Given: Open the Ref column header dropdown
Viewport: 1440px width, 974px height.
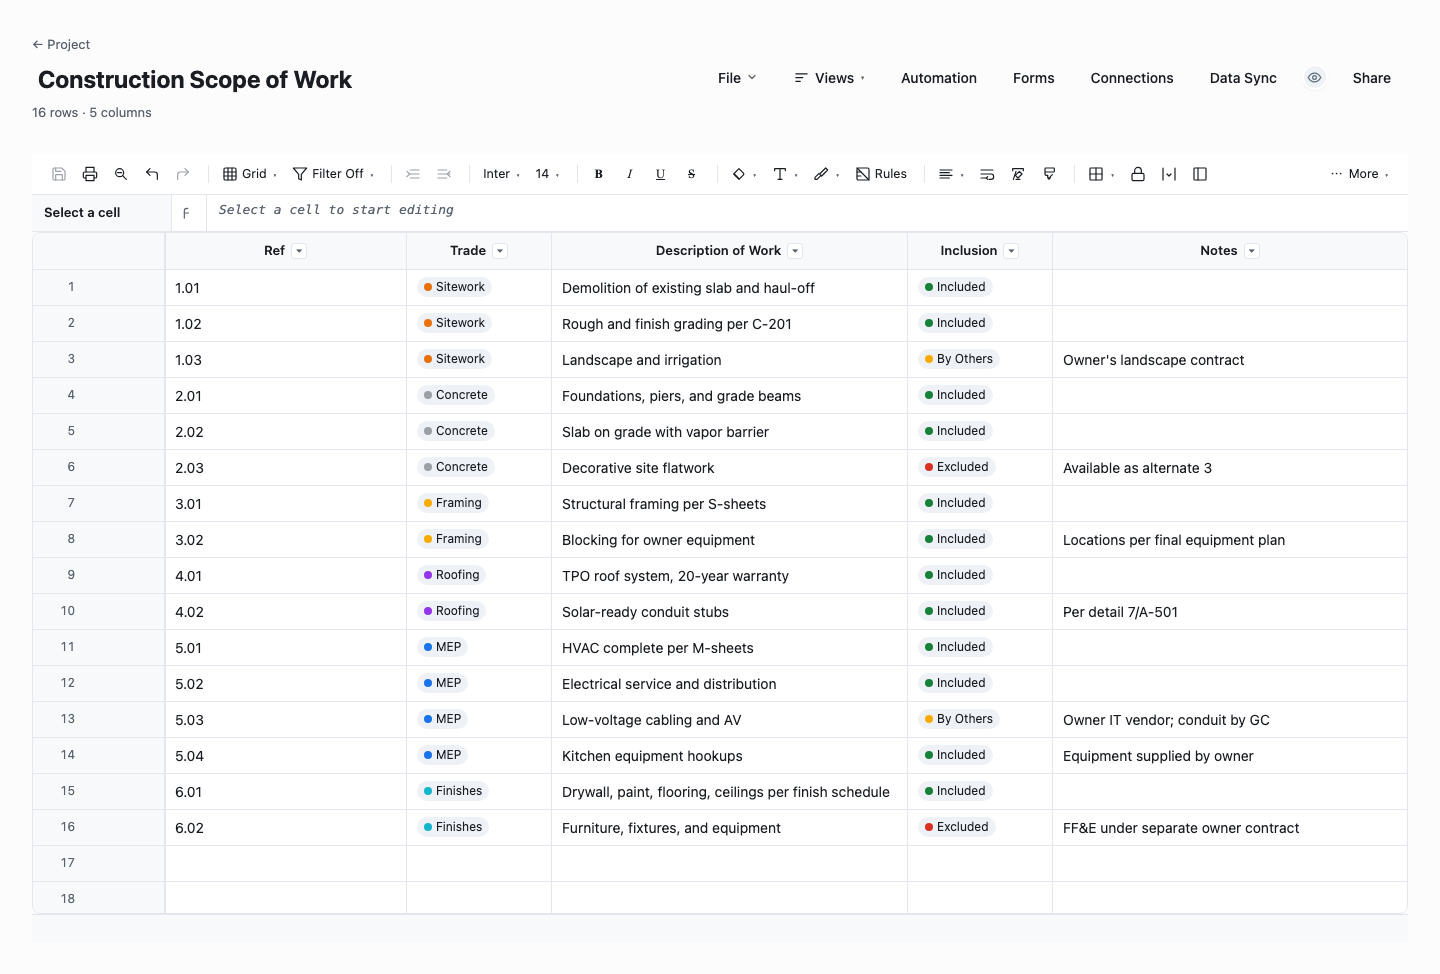Looking at the screenshot, I should click(x=299, y=251).
